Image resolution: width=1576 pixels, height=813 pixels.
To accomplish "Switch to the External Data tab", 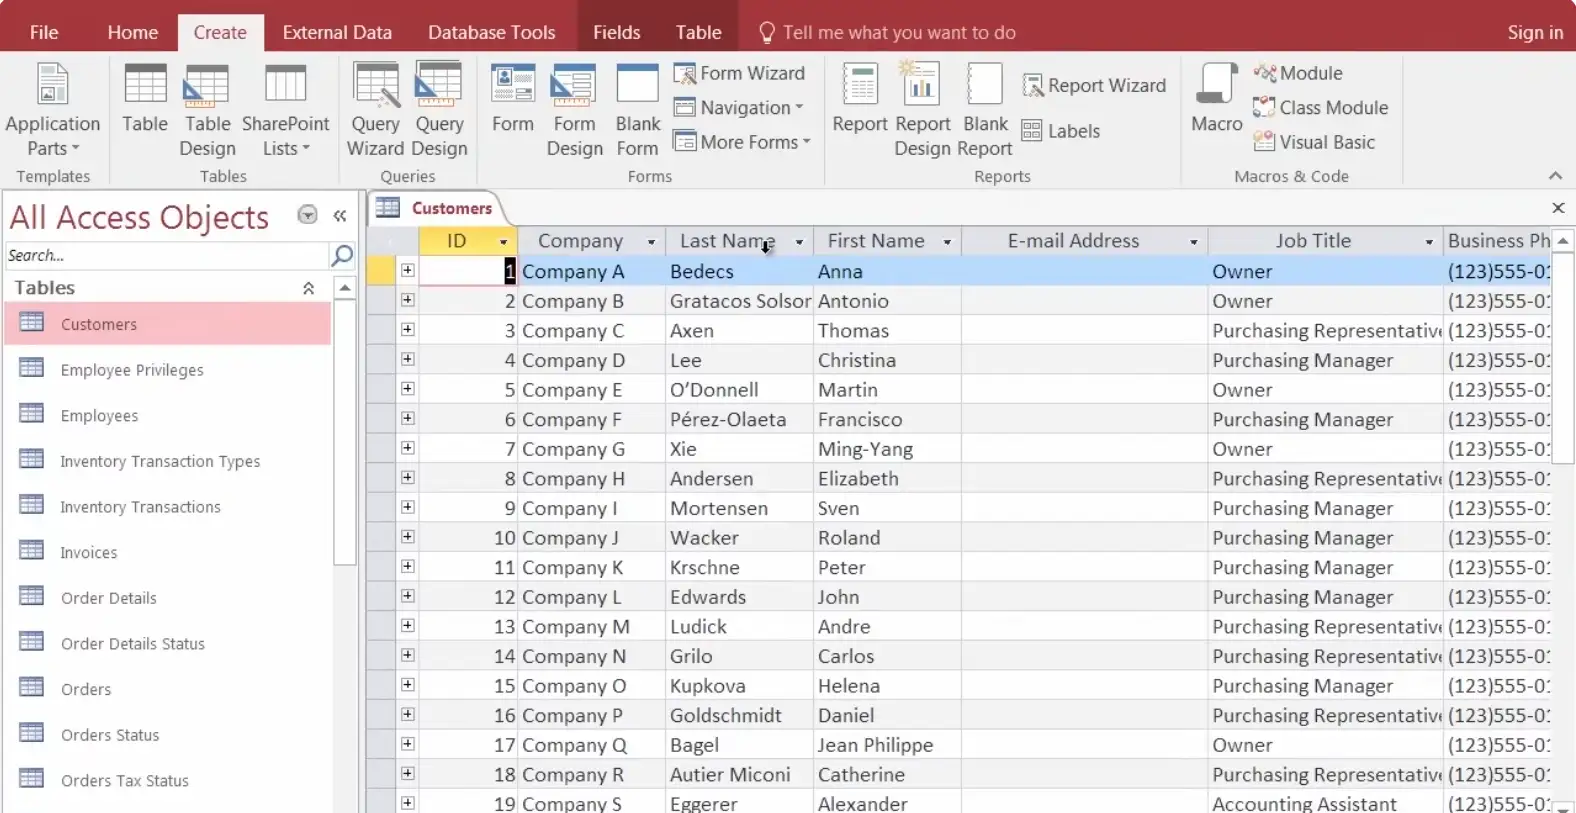I will coord(337,32).
